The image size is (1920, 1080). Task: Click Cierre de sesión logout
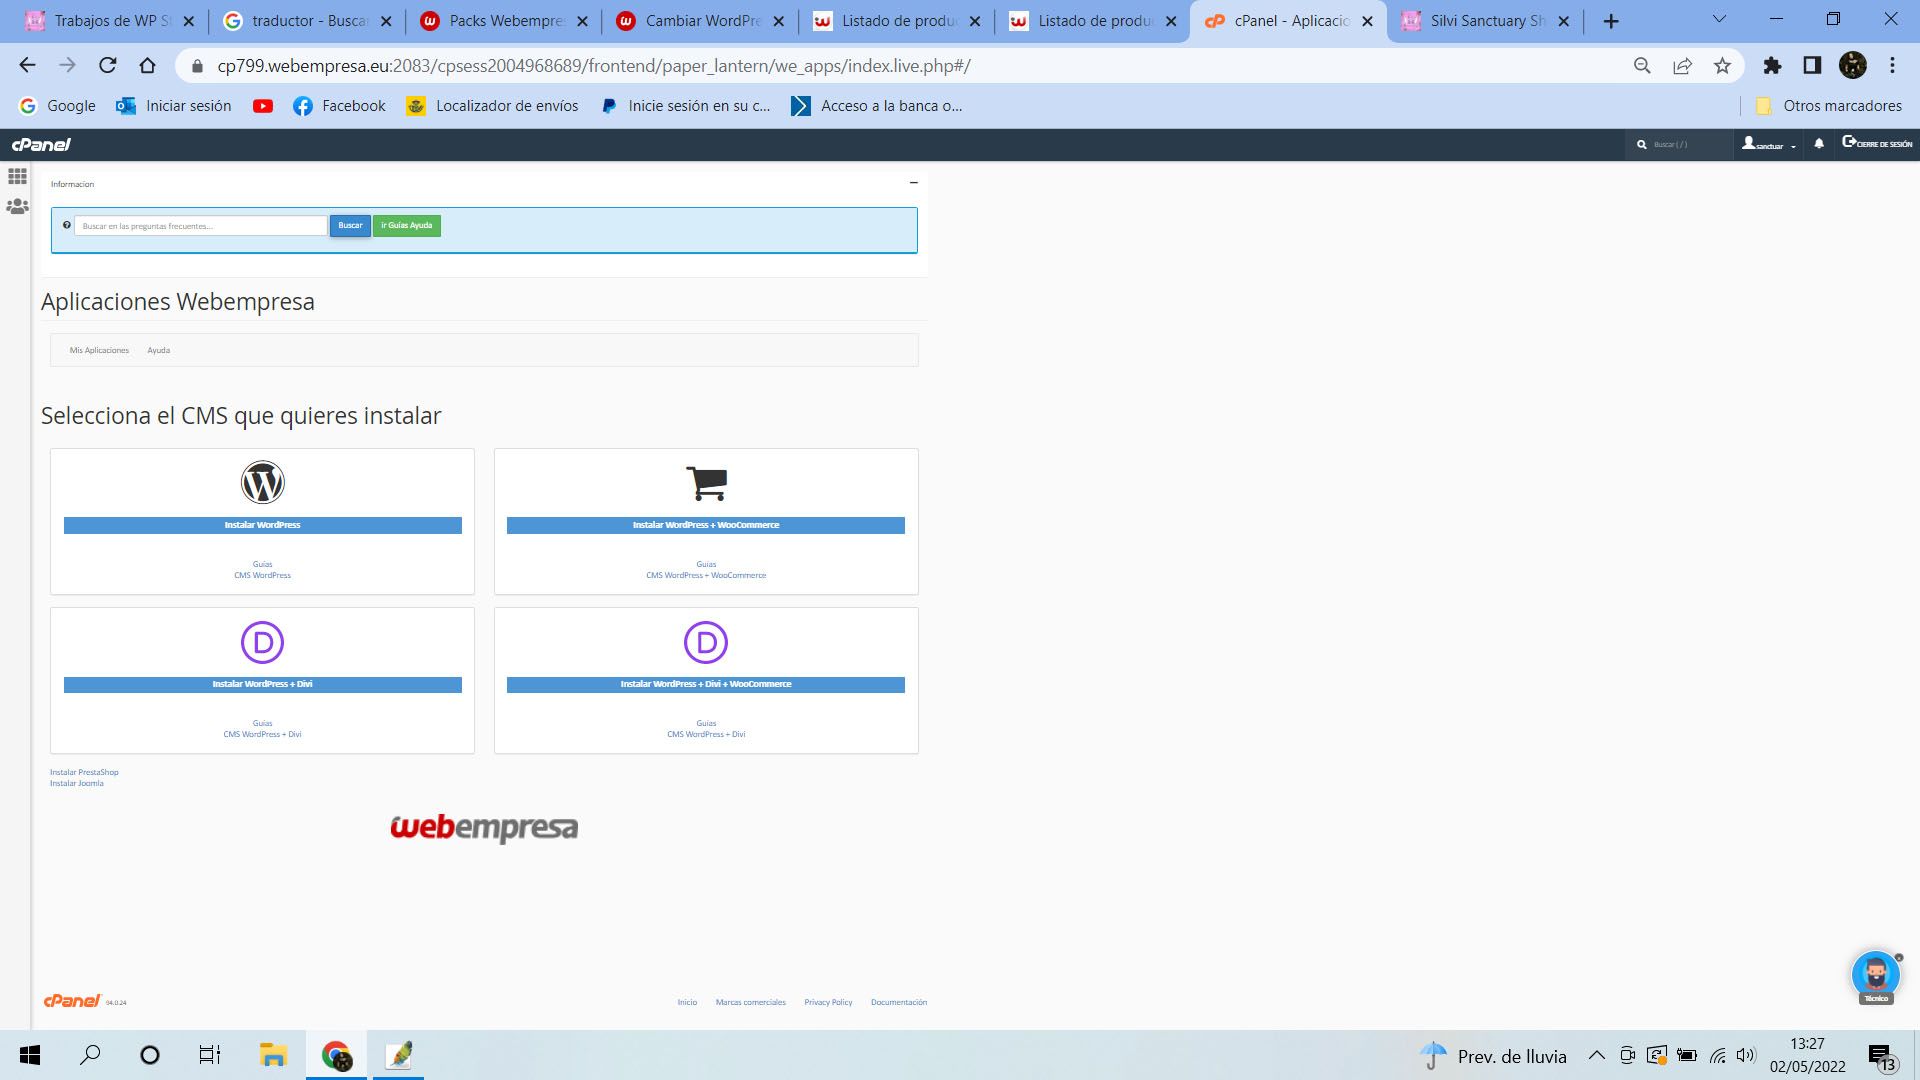click(1877, 144)
